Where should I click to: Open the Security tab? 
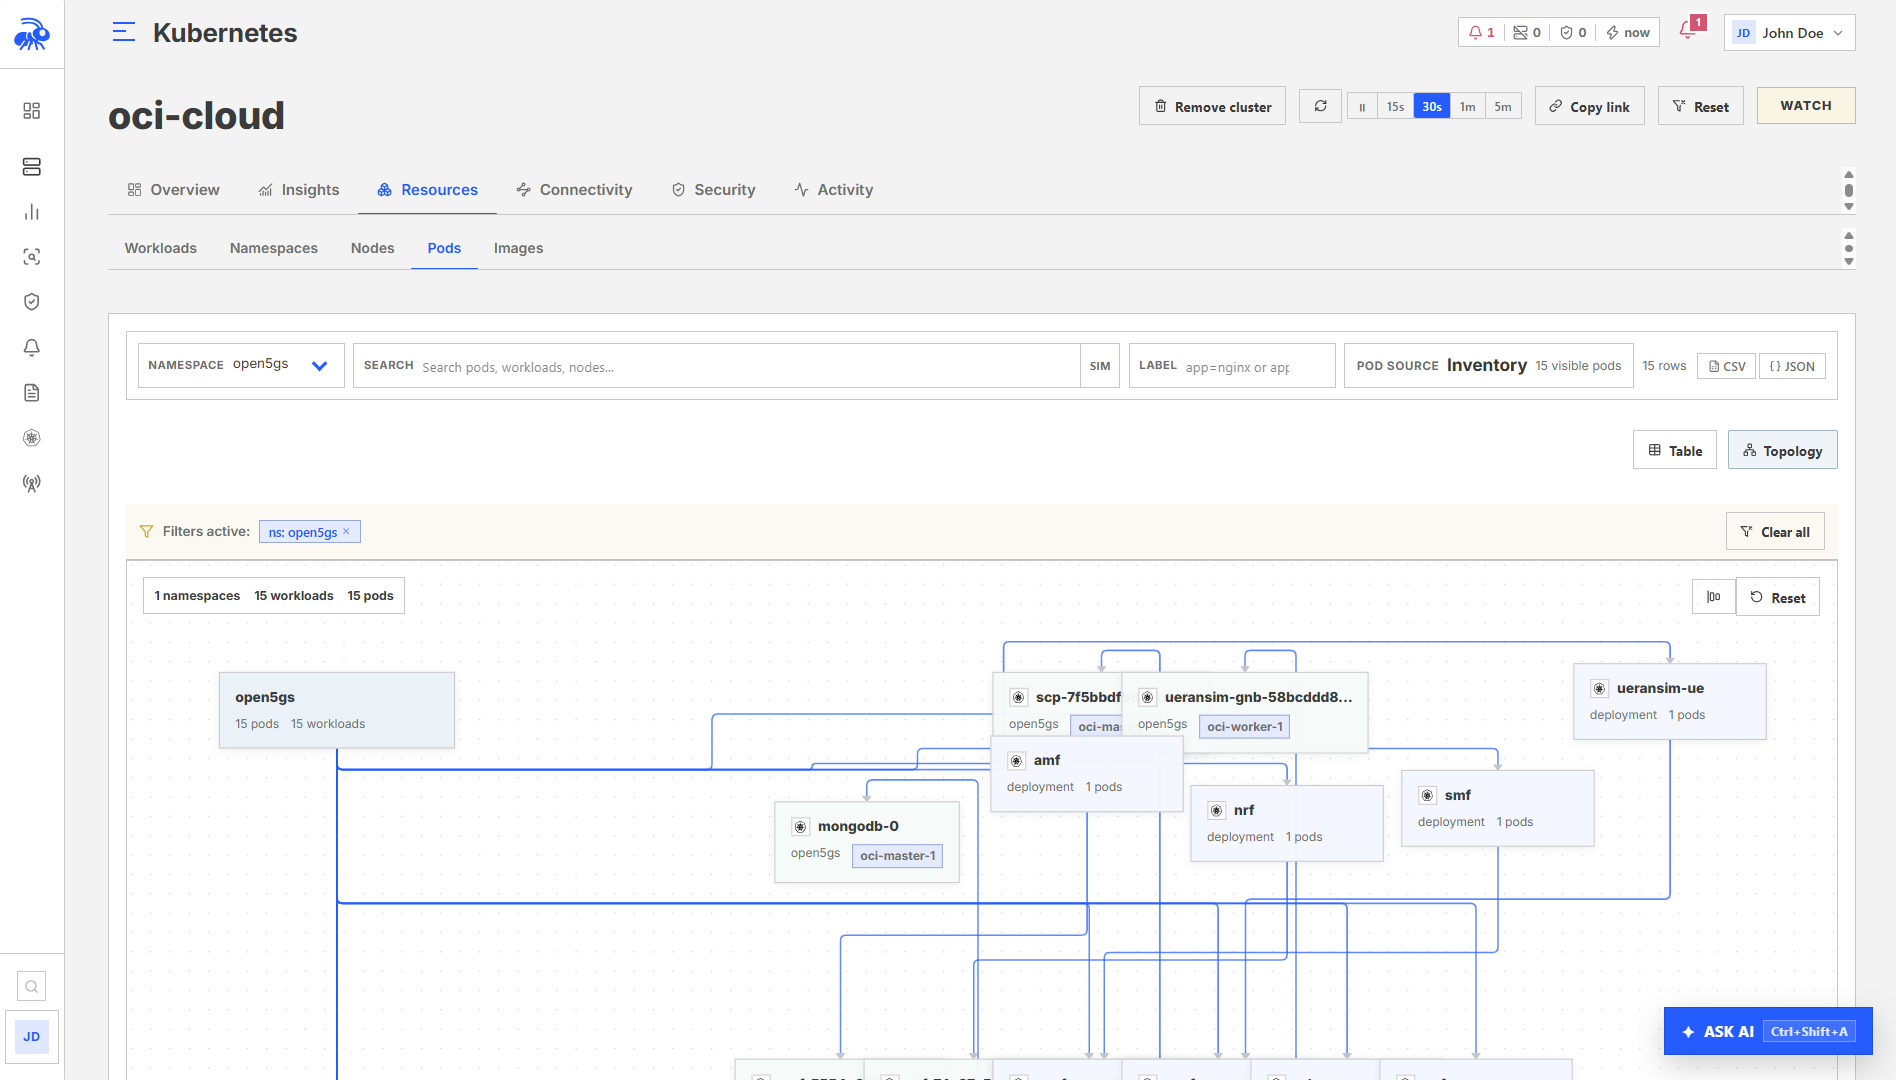click(x=714, y=190)
